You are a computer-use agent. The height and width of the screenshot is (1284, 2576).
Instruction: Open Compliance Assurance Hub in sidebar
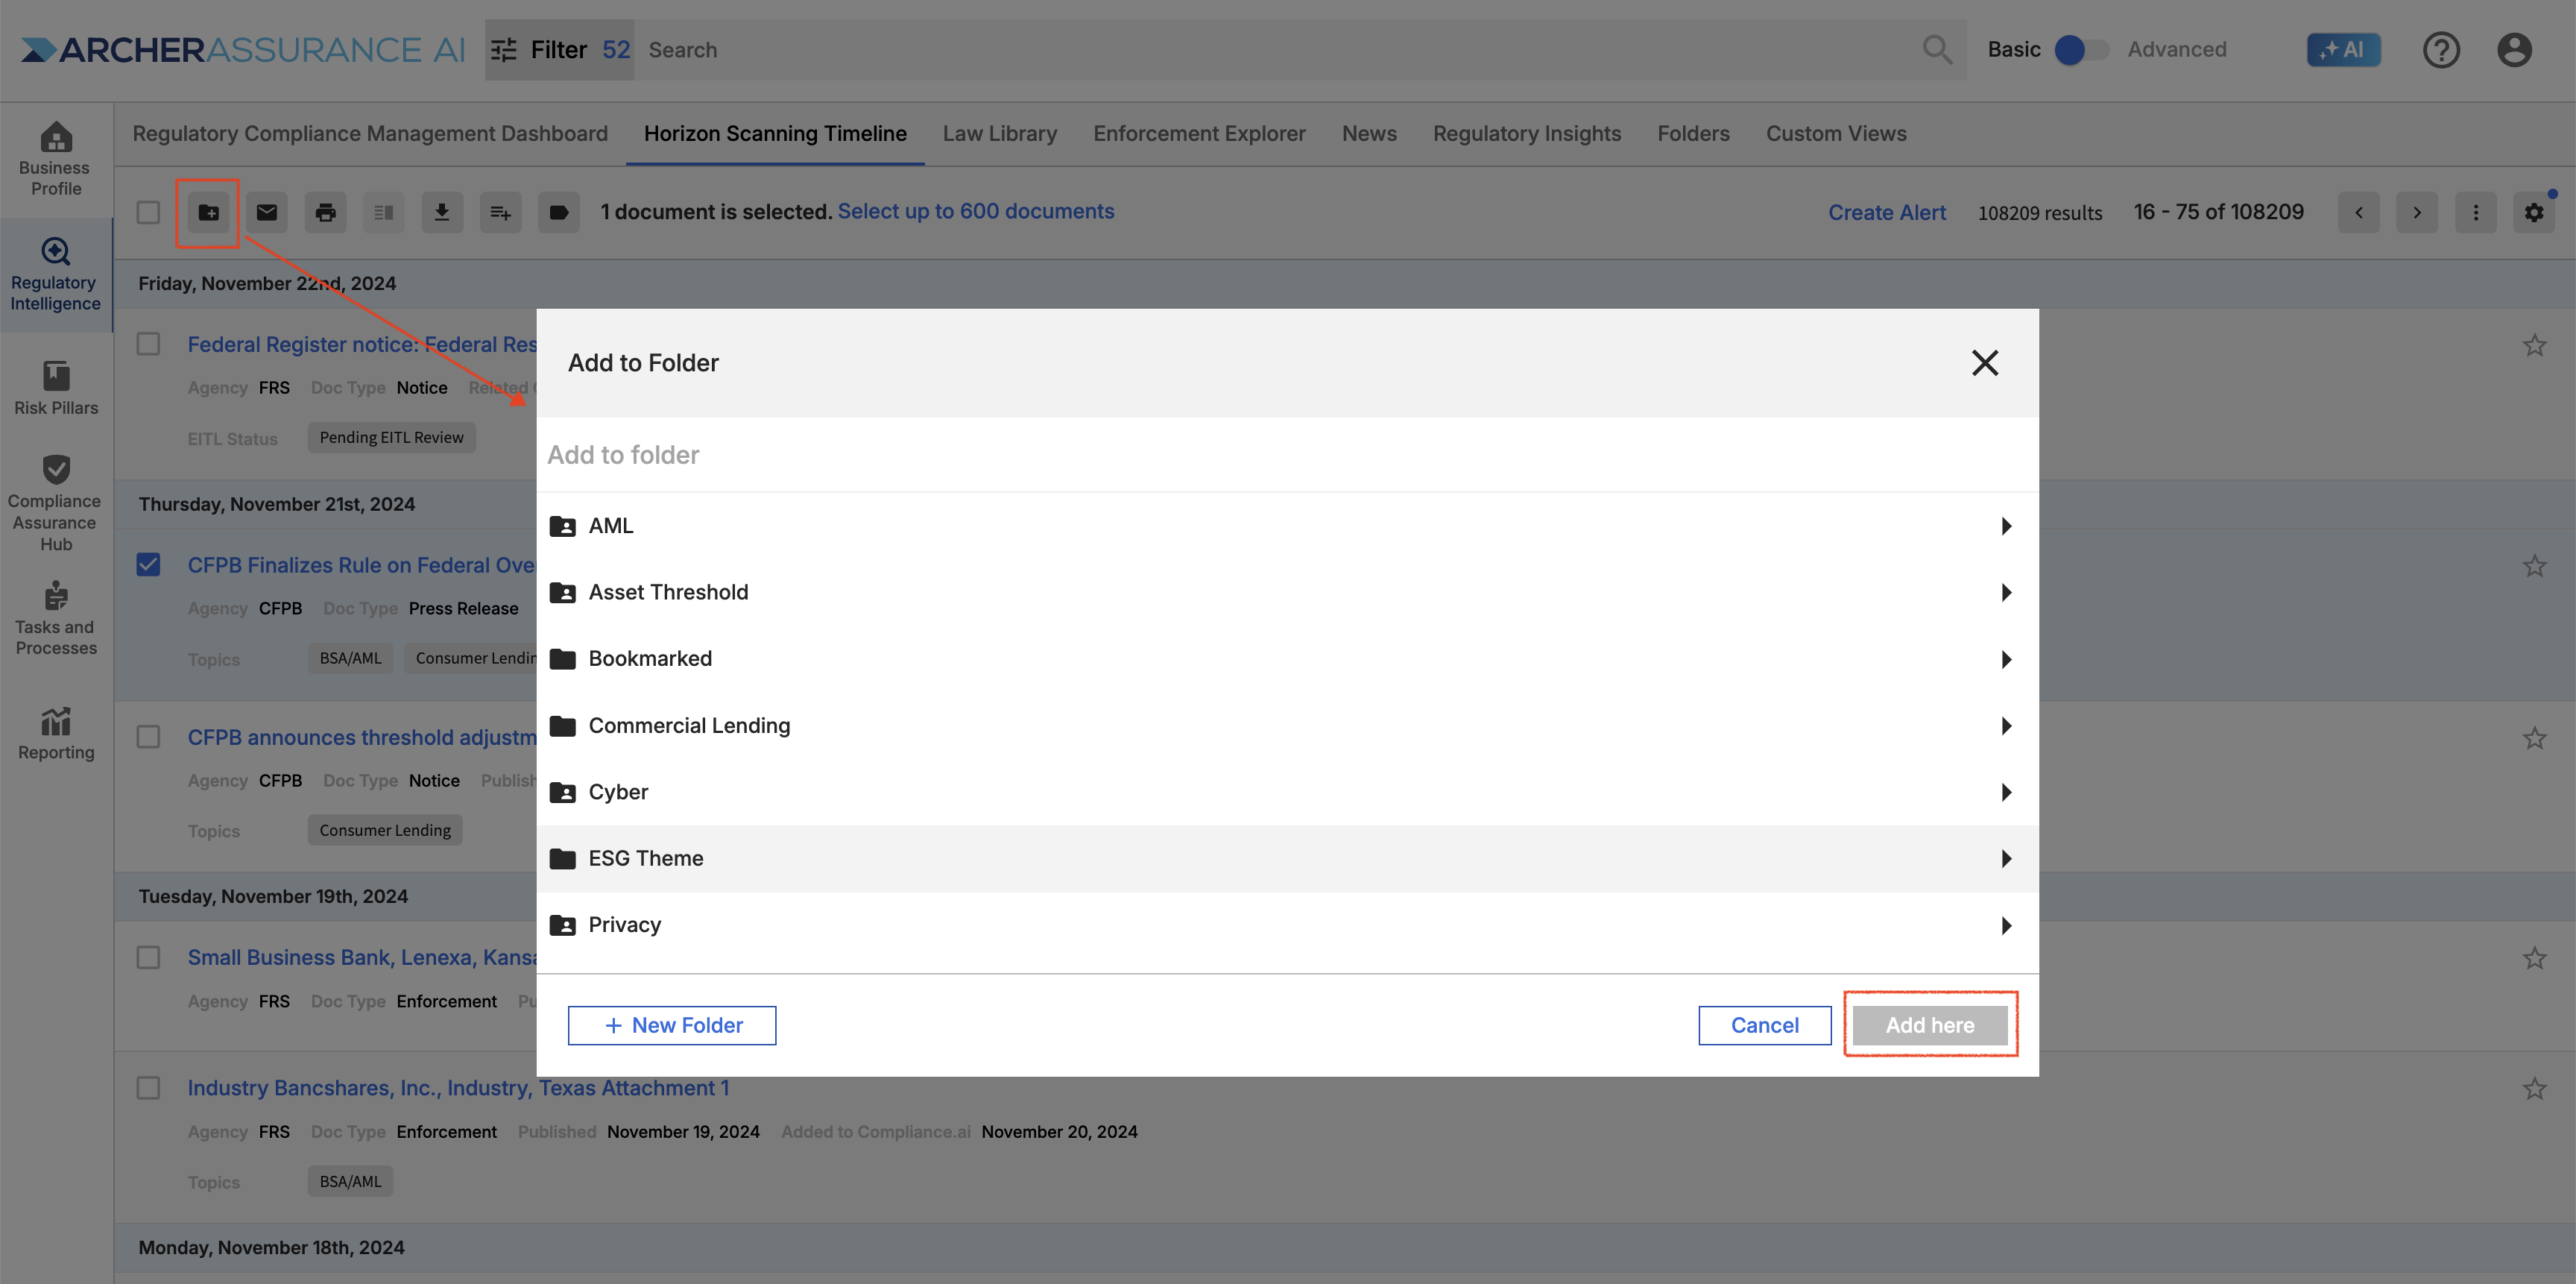[56, 502]
